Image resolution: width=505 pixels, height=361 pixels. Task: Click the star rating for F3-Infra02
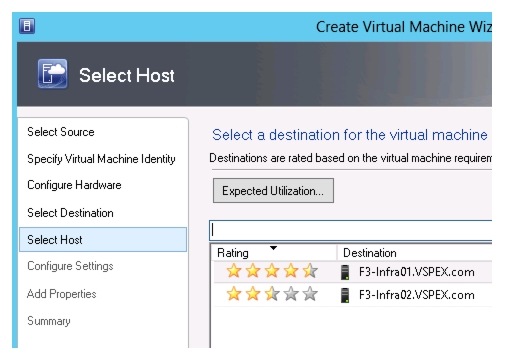pyautogui.click(x=272, y=294)
